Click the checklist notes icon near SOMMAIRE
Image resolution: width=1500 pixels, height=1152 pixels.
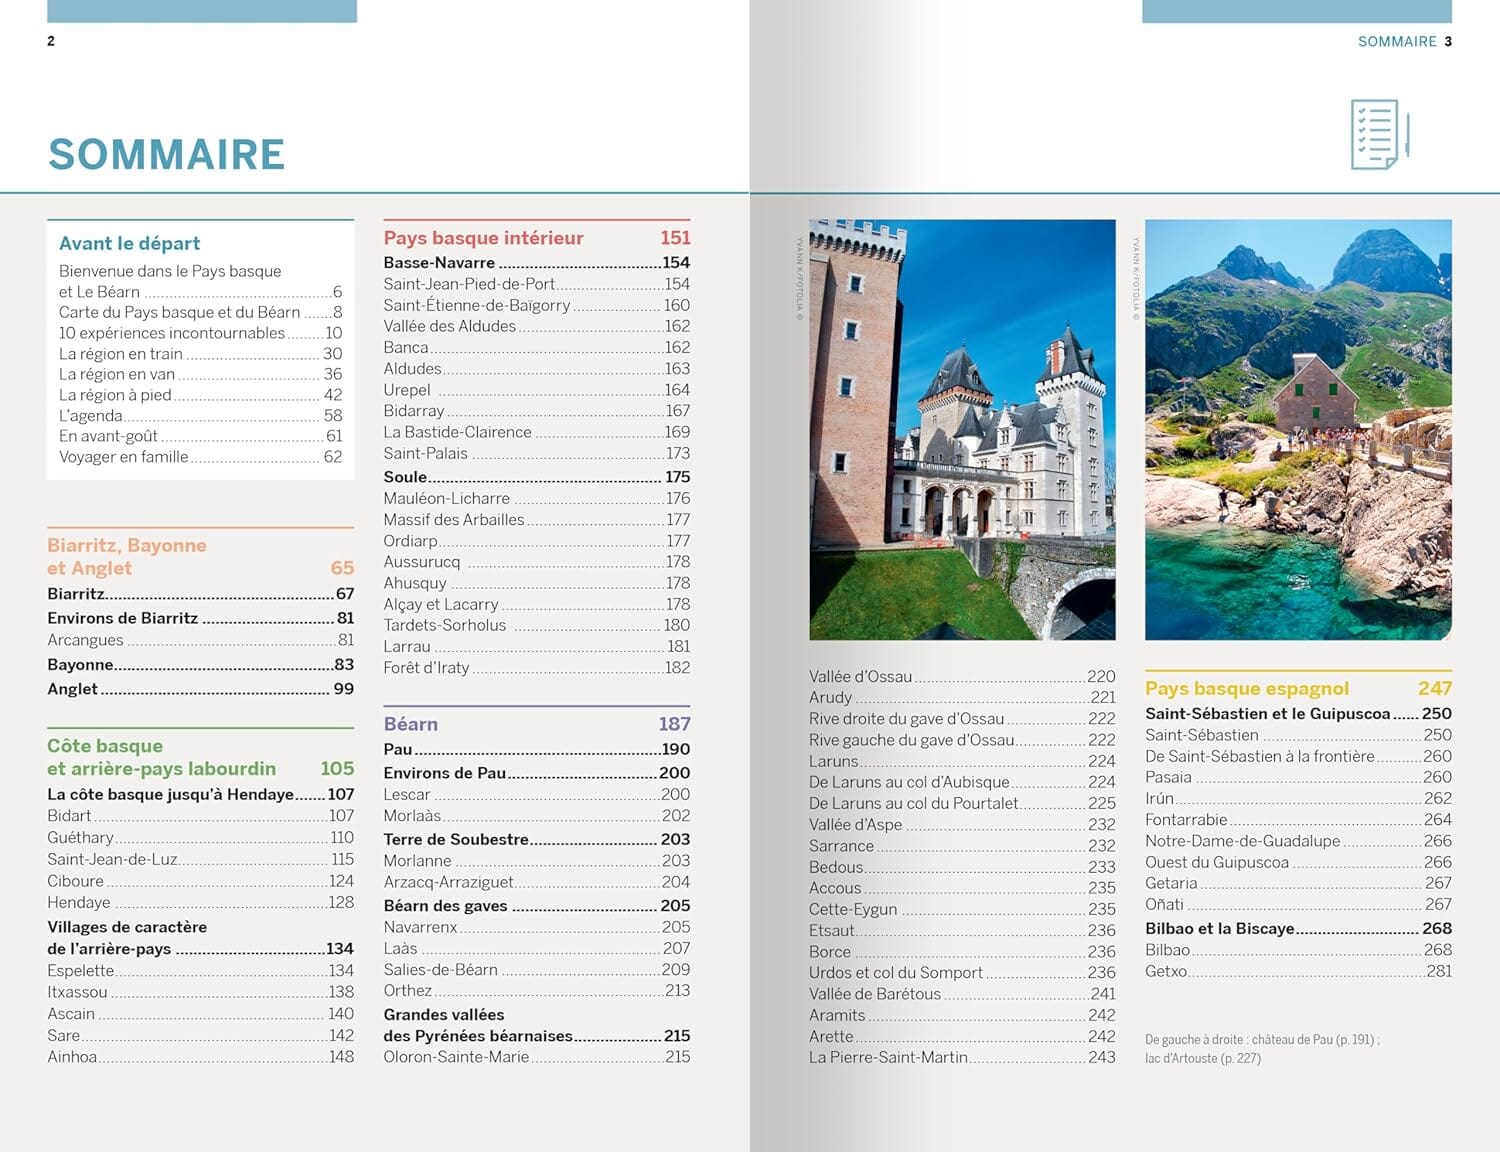(1375, 135)
